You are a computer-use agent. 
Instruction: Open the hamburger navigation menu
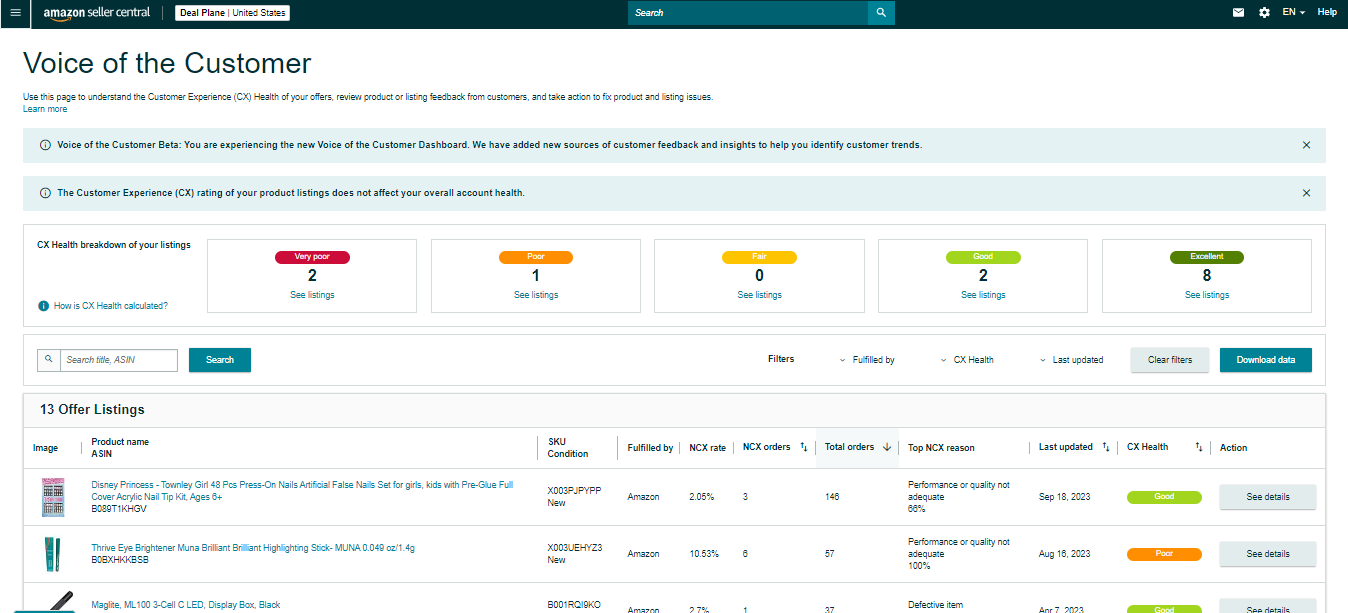point(15,13)
